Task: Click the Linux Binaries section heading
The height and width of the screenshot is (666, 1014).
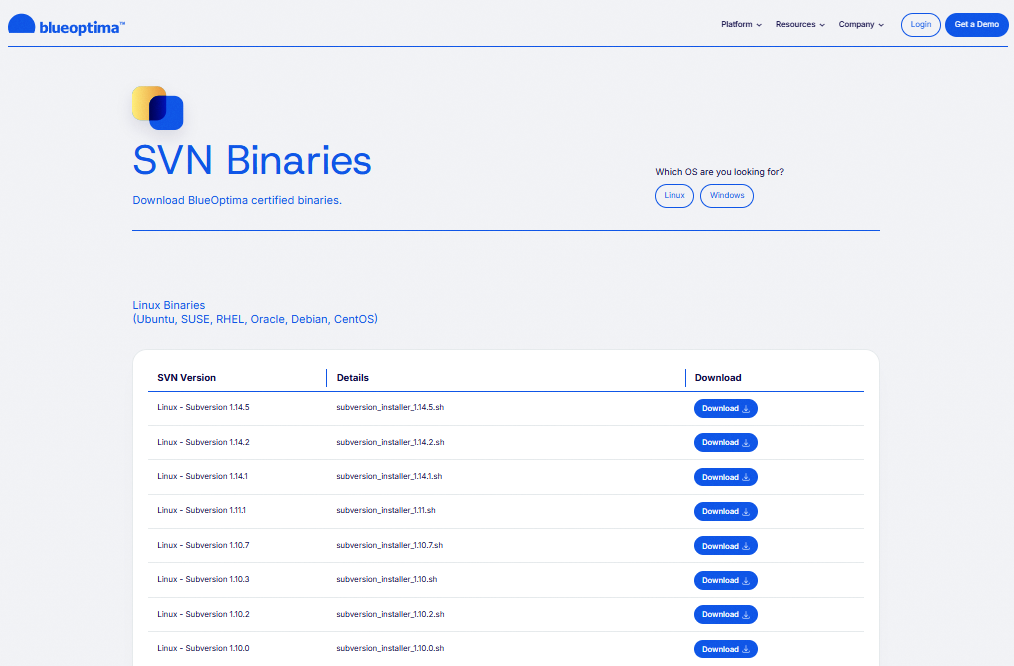Action: (169, 305)
